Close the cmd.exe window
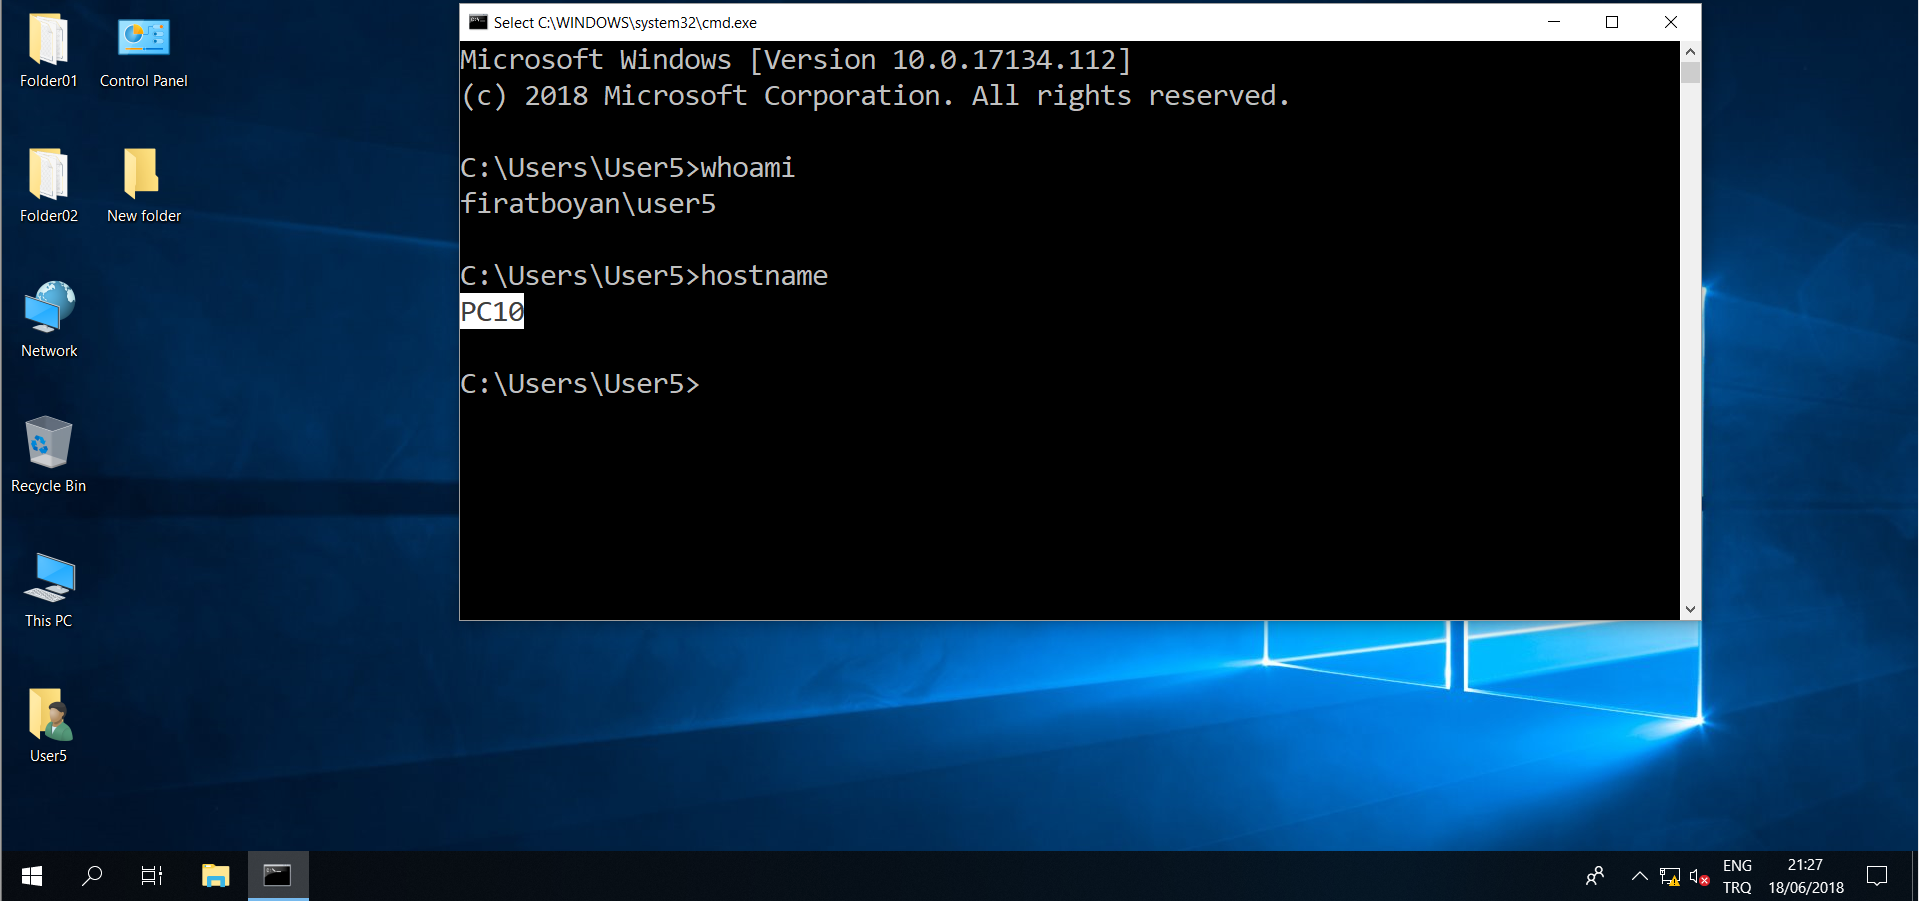 coord(1671,22)
